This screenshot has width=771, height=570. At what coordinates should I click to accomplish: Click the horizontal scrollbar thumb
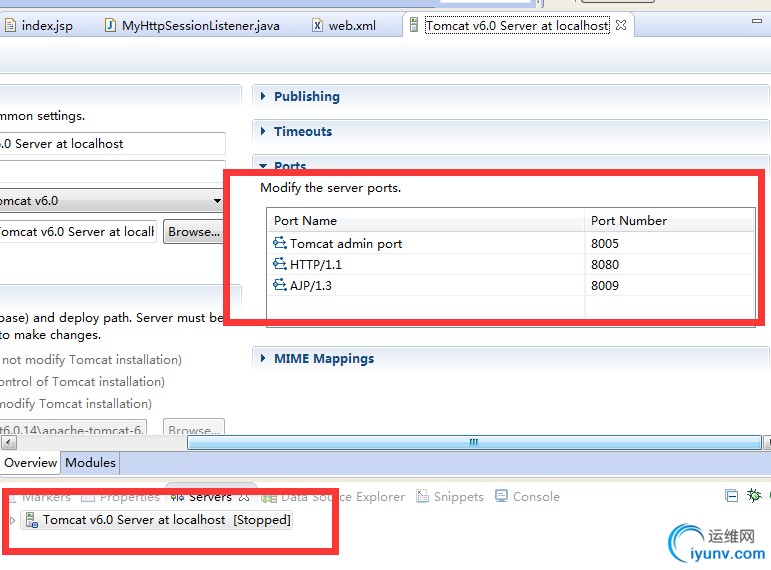pos(474,443)
